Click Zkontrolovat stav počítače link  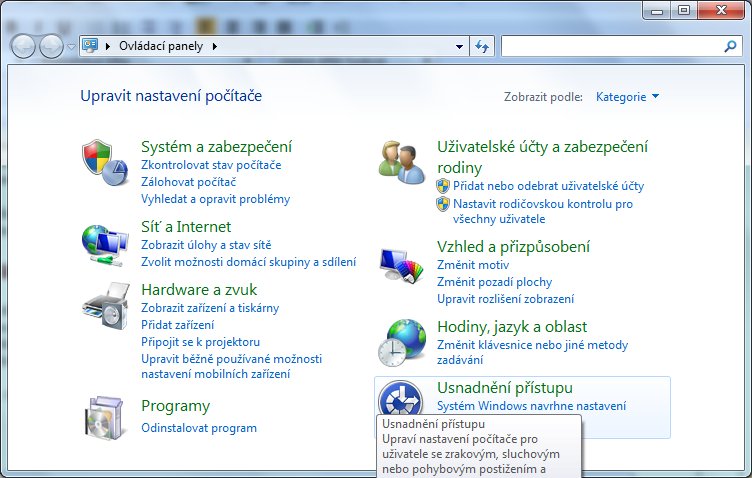211,165
